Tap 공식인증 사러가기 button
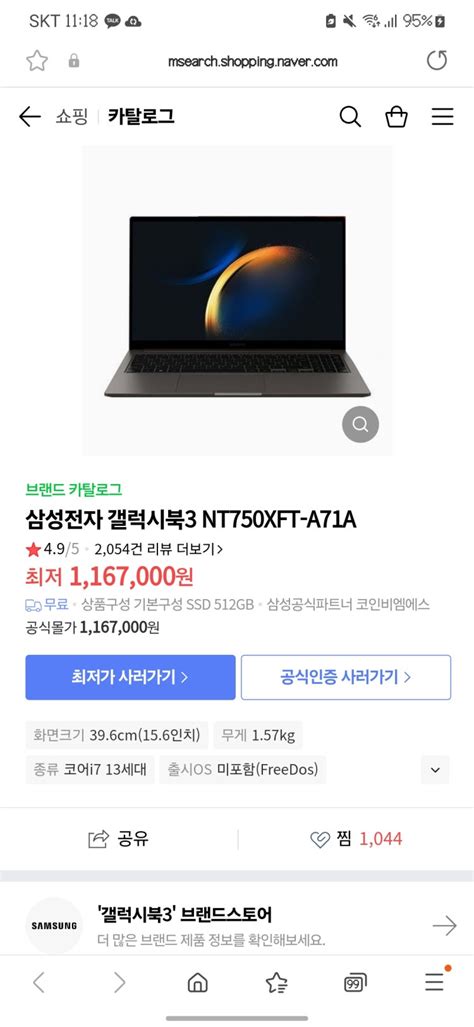This screenshot has height=1027, width=474. point(346,677)
